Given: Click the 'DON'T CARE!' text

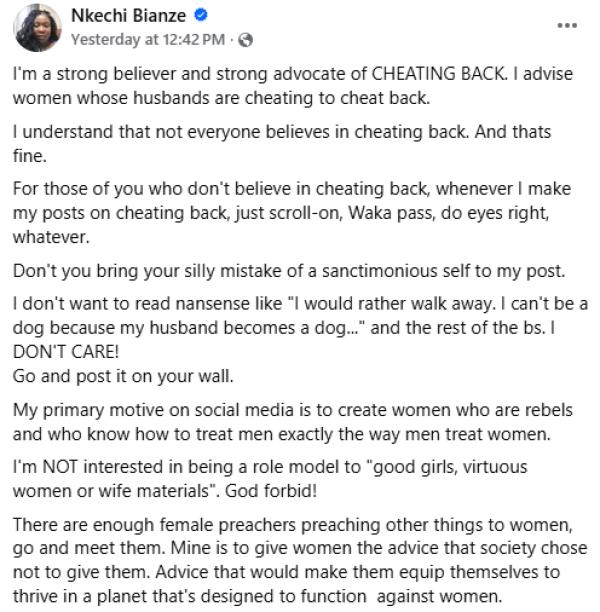Looking at the screenshot, I should [x=66, y=352].
